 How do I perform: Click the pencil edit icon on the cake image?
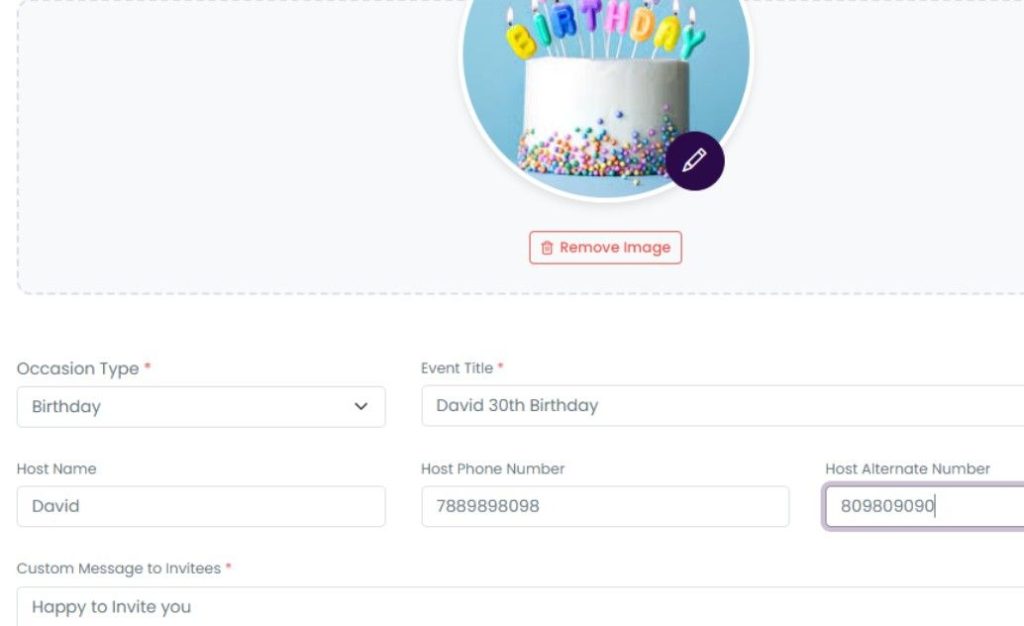(695, 160)
